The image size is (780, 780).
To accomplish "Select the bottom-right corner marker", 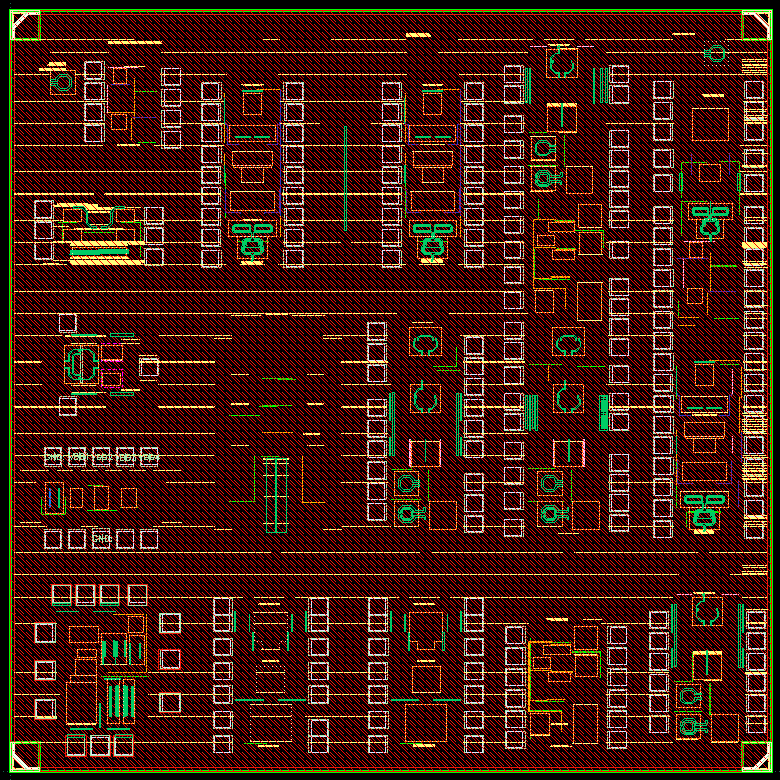I will [x=755, y=756].
